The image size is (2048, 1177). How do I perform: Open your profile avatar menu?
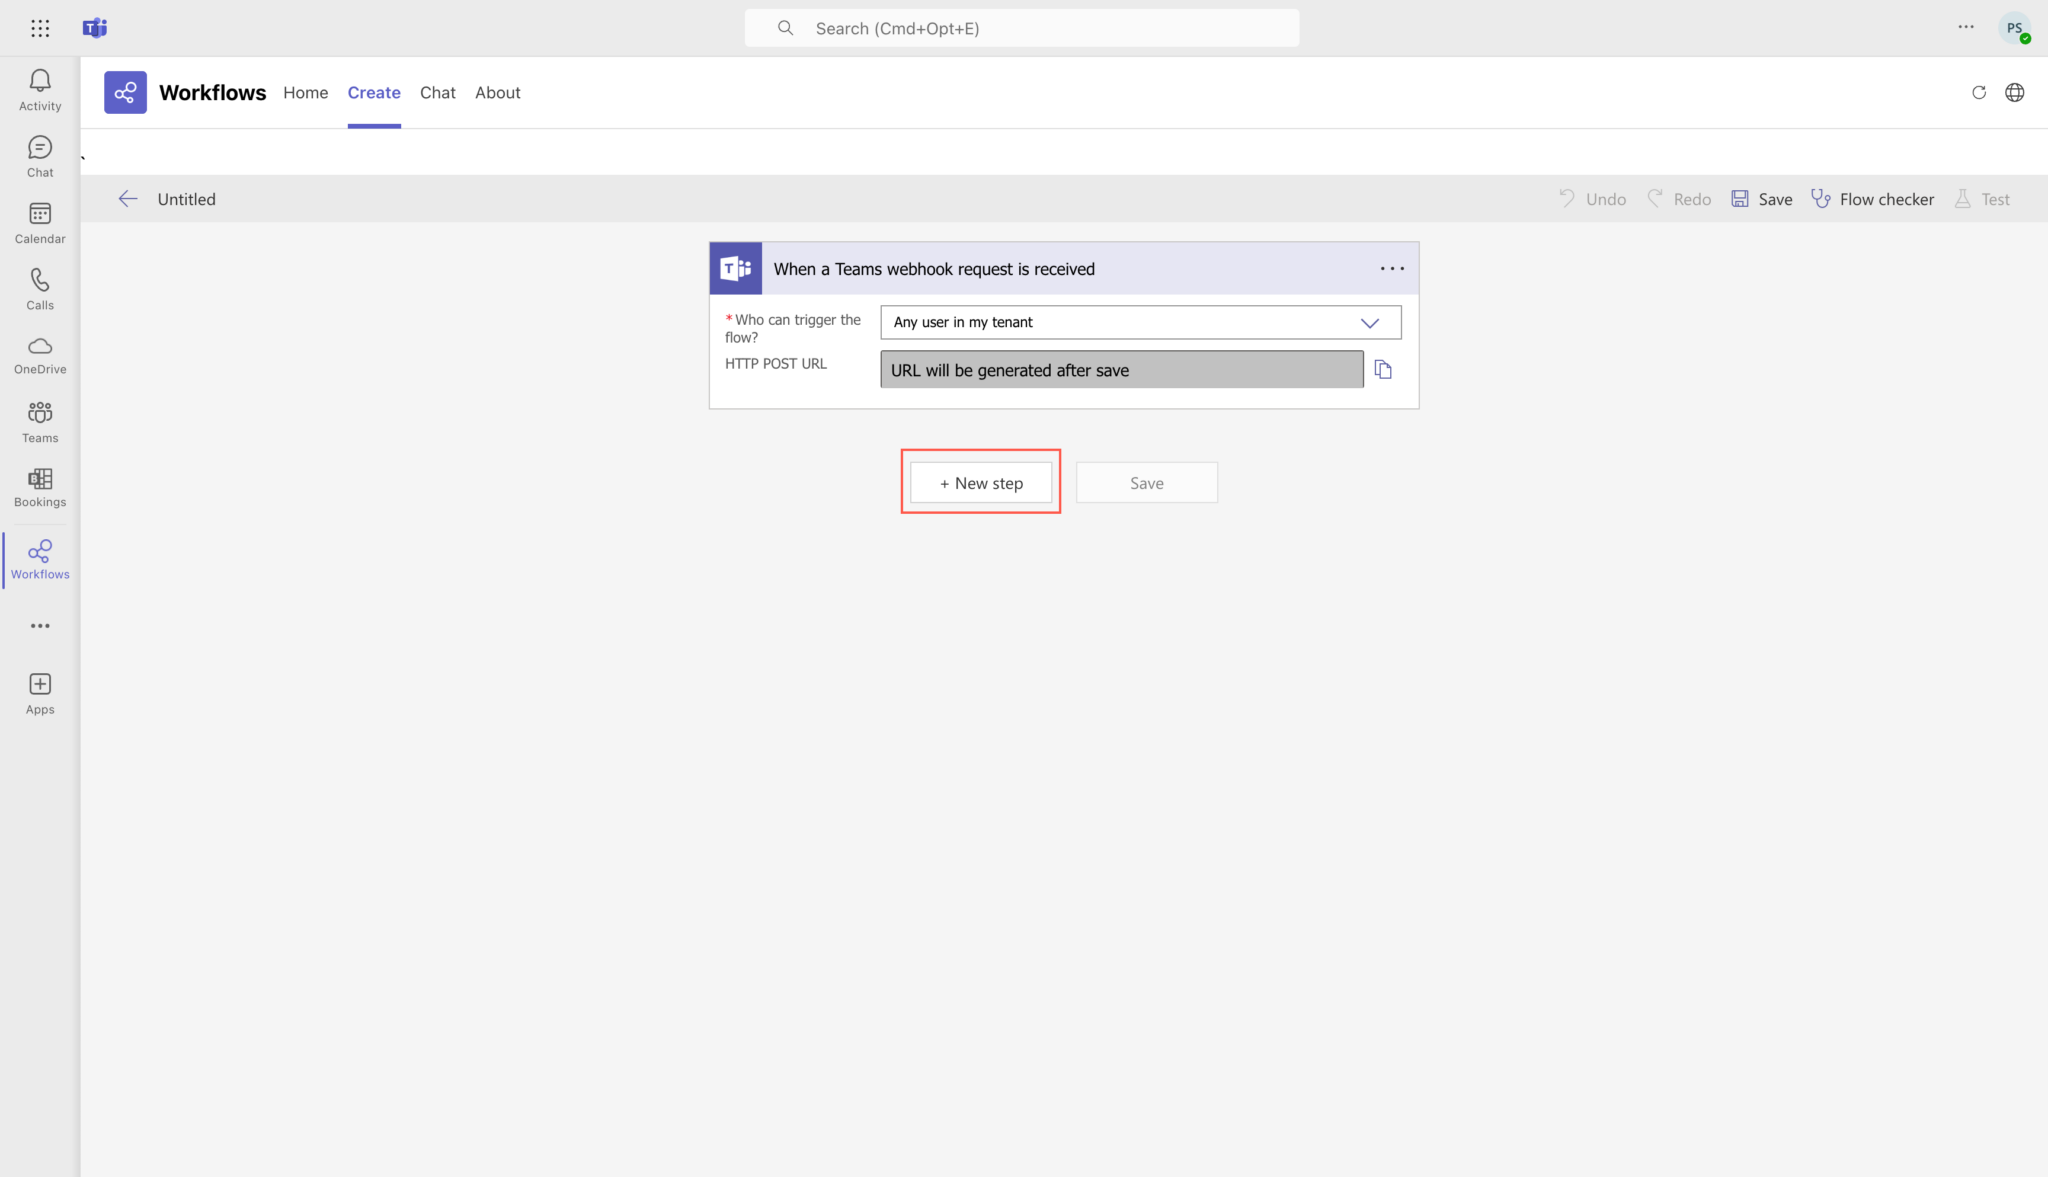click(2015, 27)
